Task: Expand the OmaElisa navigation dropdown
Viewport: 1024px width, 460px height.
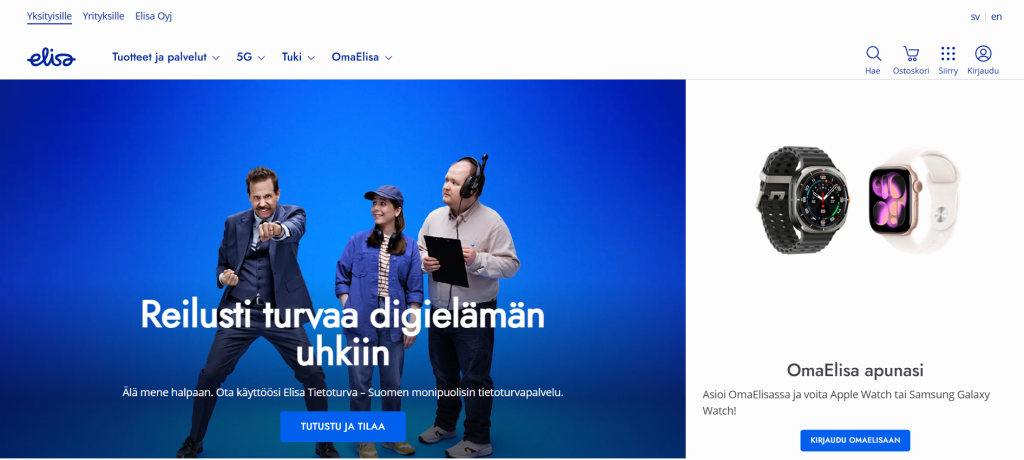Action: click(361, 57)
